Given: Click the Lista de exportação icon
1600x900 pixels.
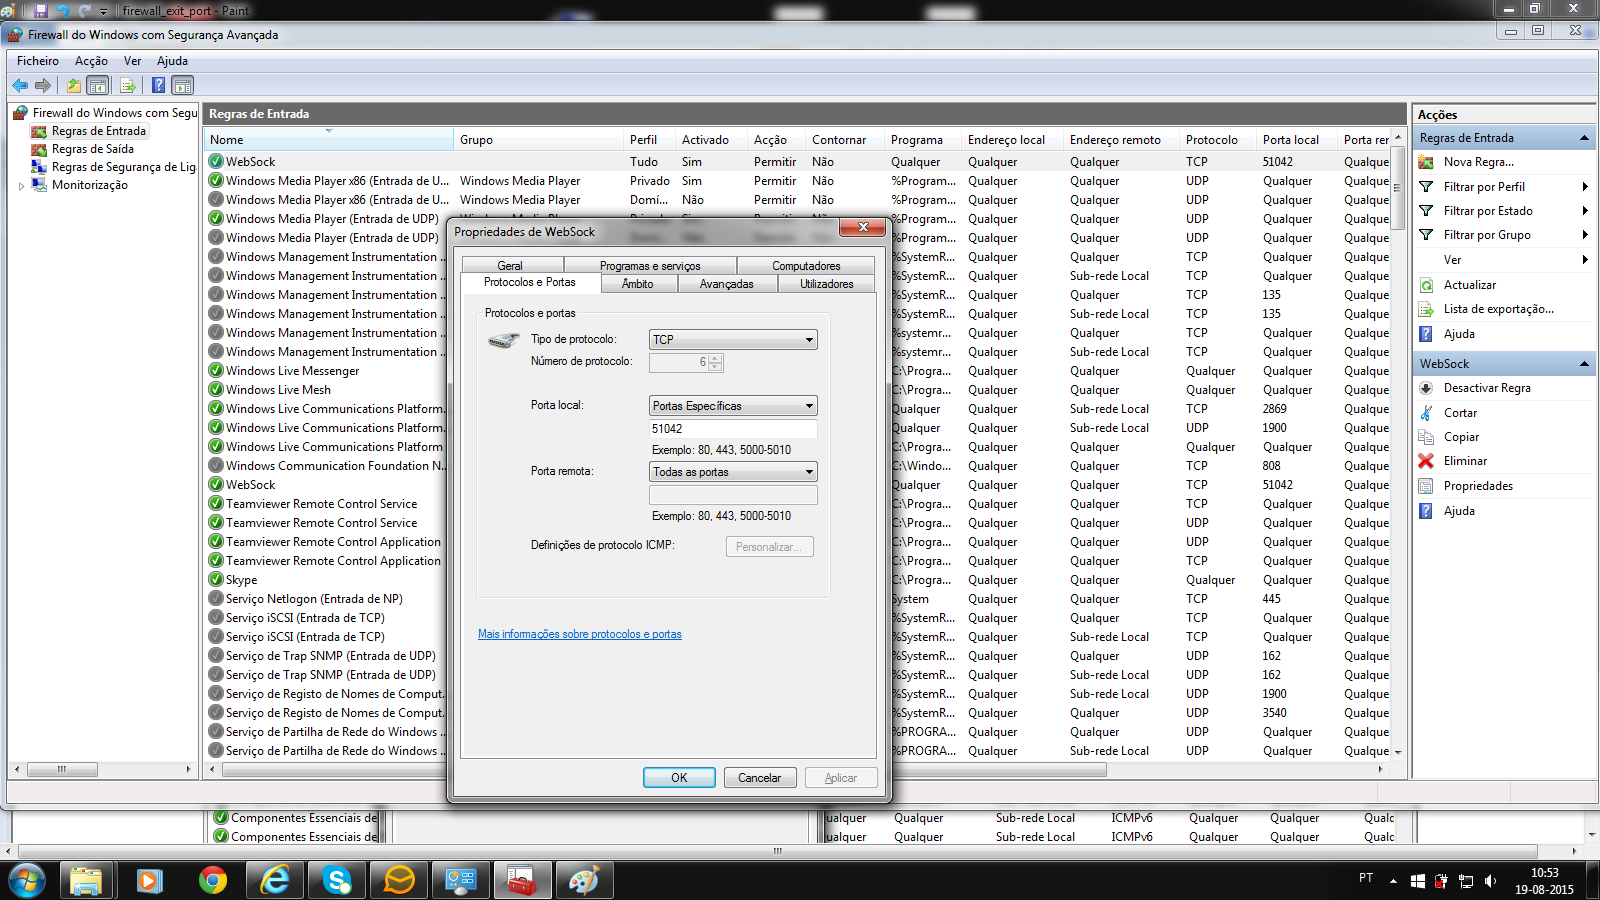Looking at the screenshot, I should (x=1427, y=309).
